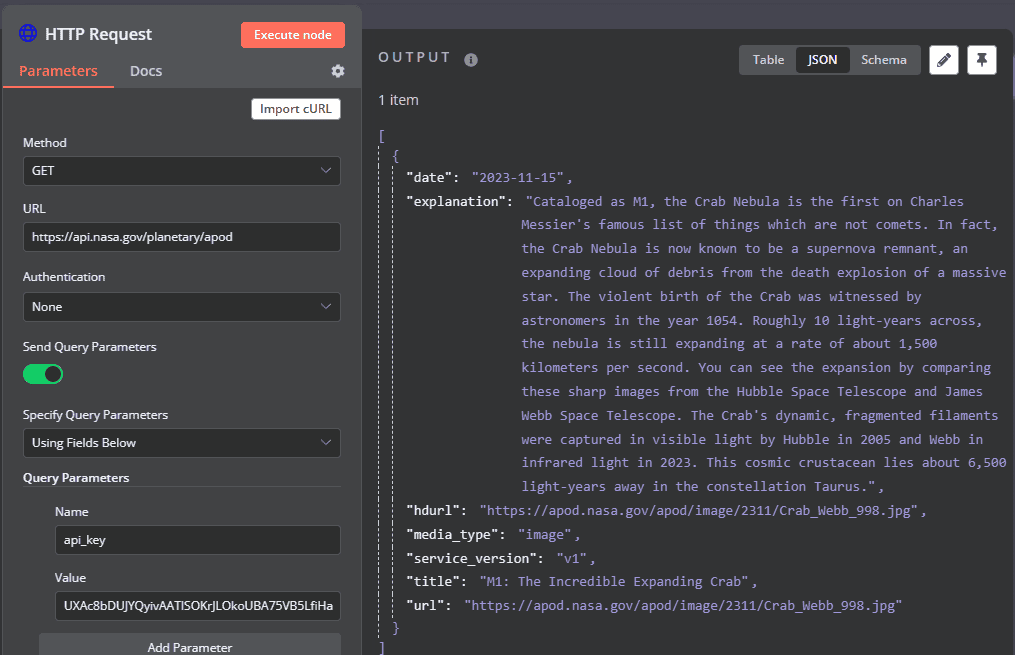Click the HTTP Request node globe icon

(27, 33)
